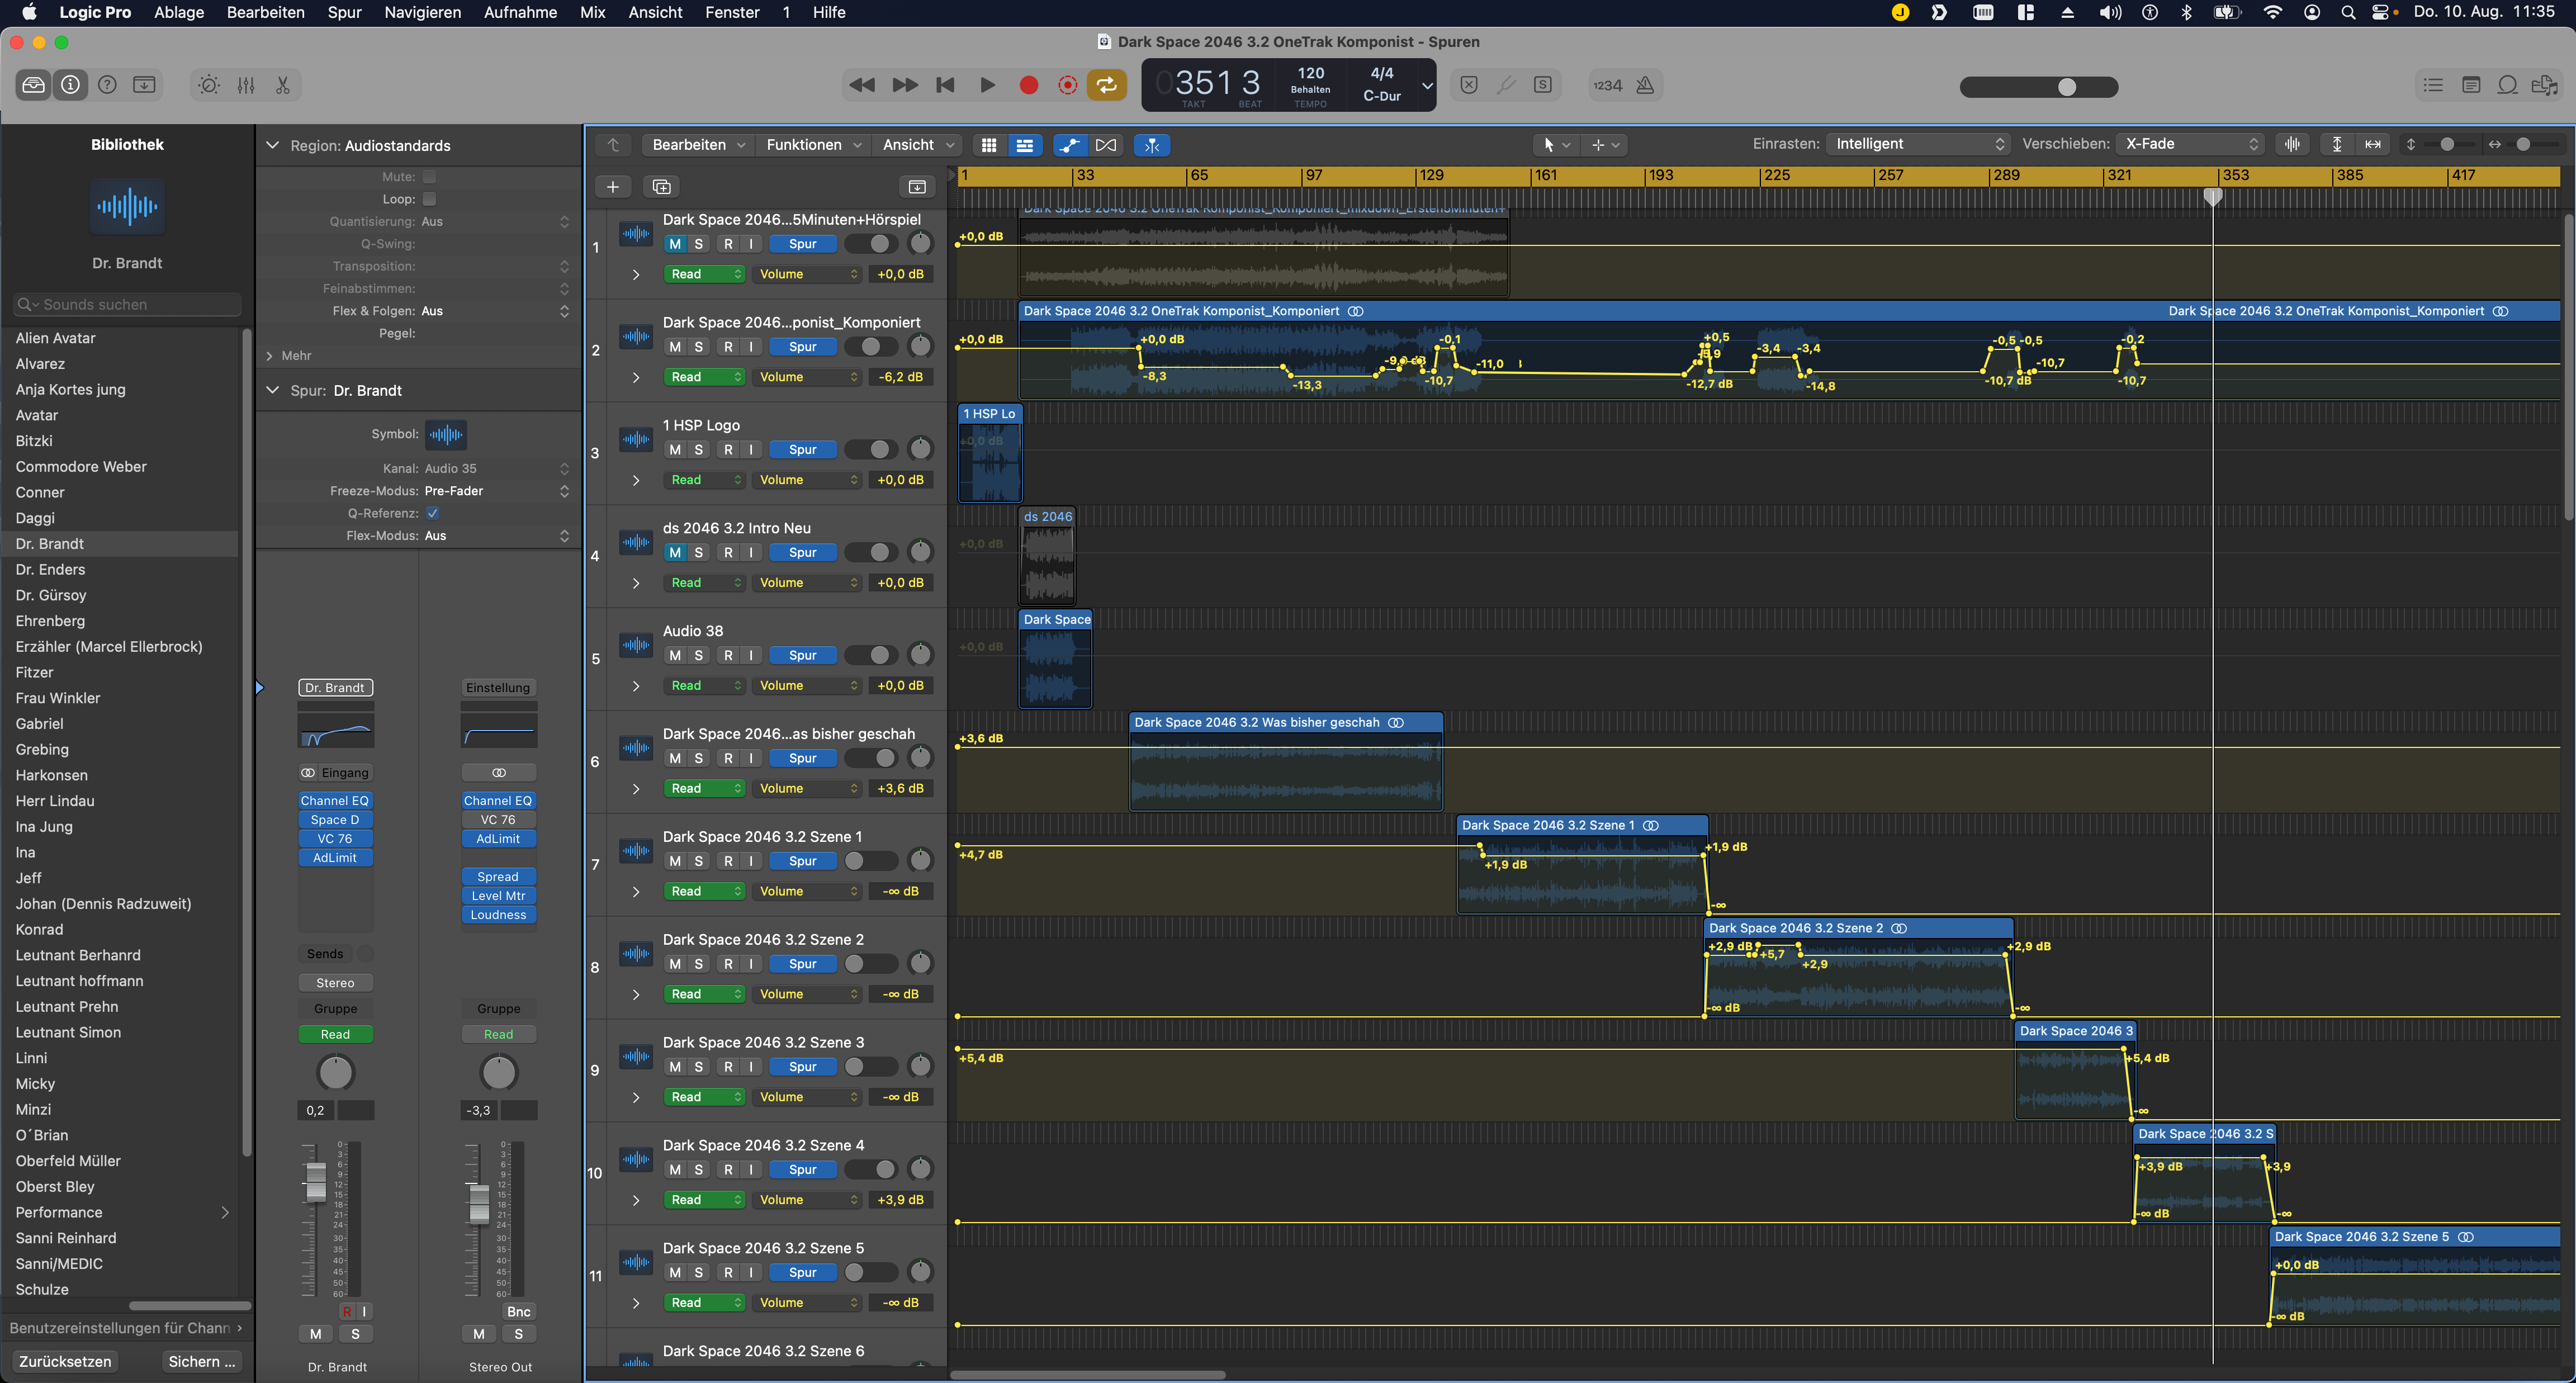Toggle on/off switch of Szene 4 track
2576x1383 pixels.
[x=871, y=1169]
